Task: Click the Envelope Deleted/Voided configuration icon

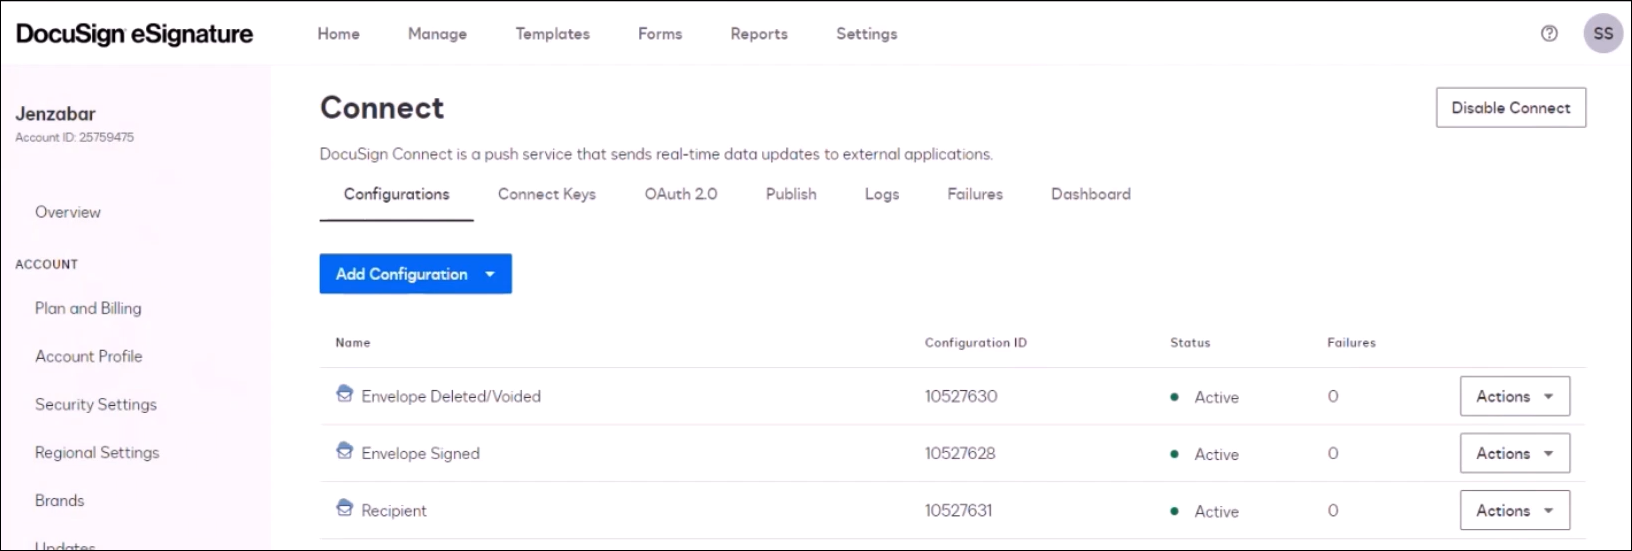Action: pyautogui.click(x=345, y=394)
